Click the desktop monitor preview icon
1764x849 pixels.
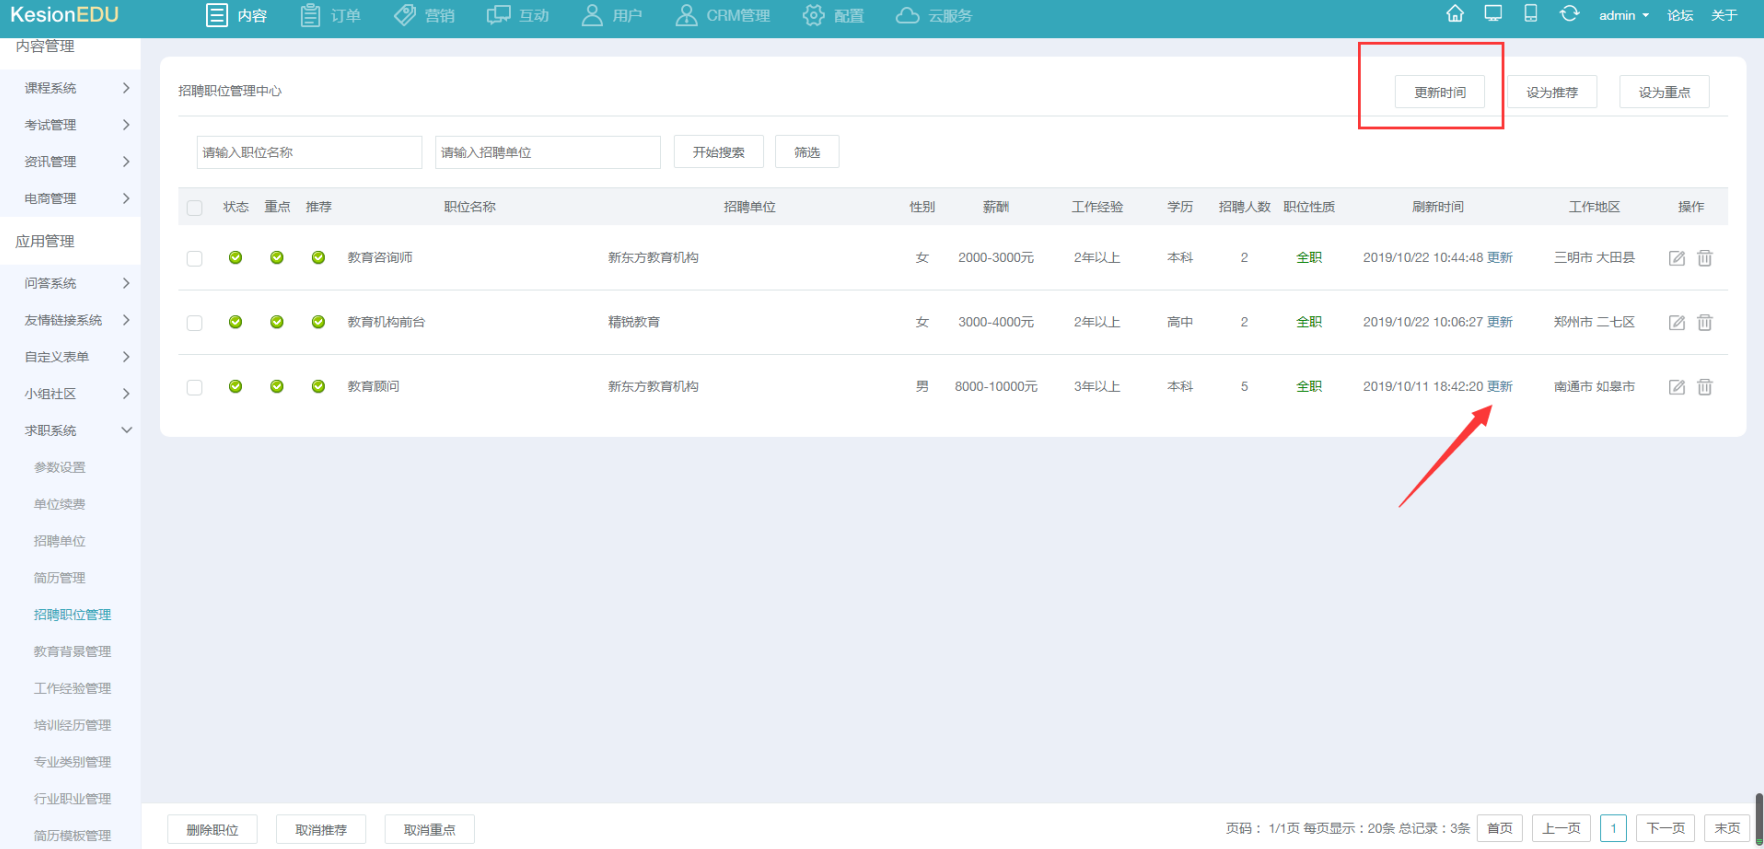click(x=1493, y=14)
